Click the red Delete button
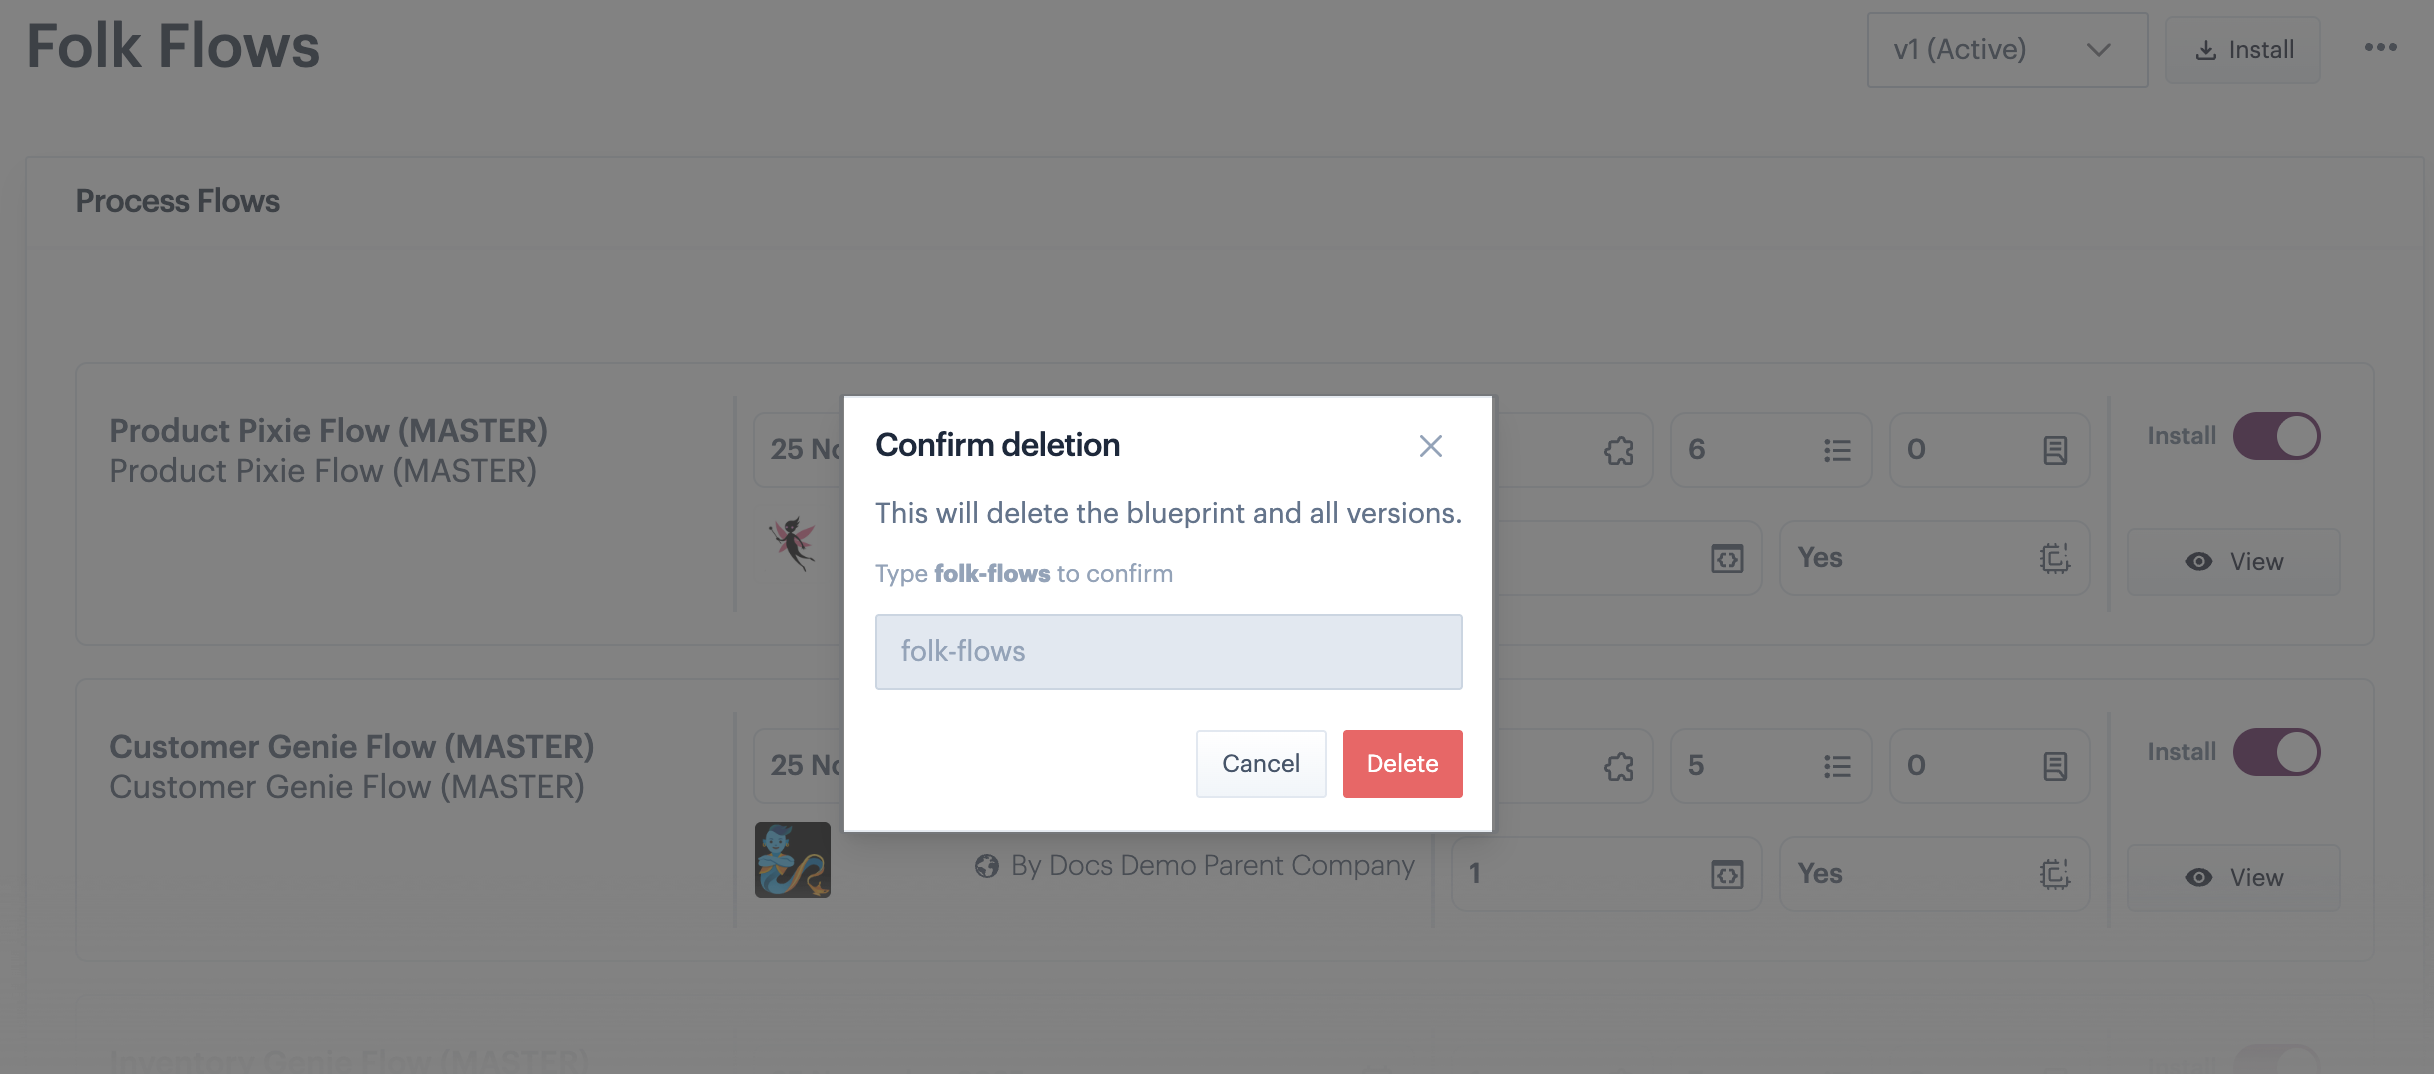Viewport: 2434px width, 1074px height. coord(1402,764)
